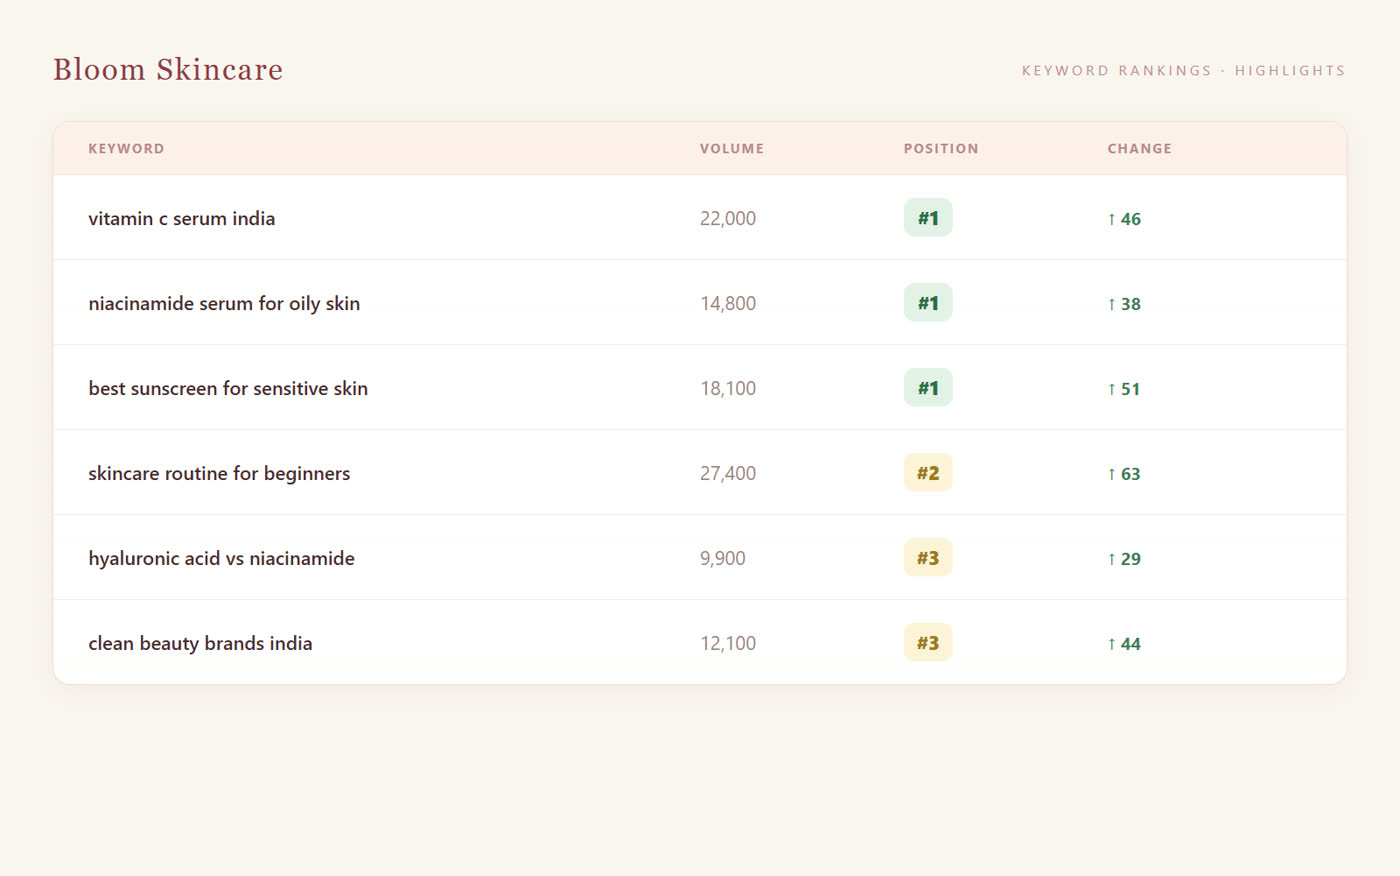Select keyword niacinamide serum for oily skin

coord(224,303)
